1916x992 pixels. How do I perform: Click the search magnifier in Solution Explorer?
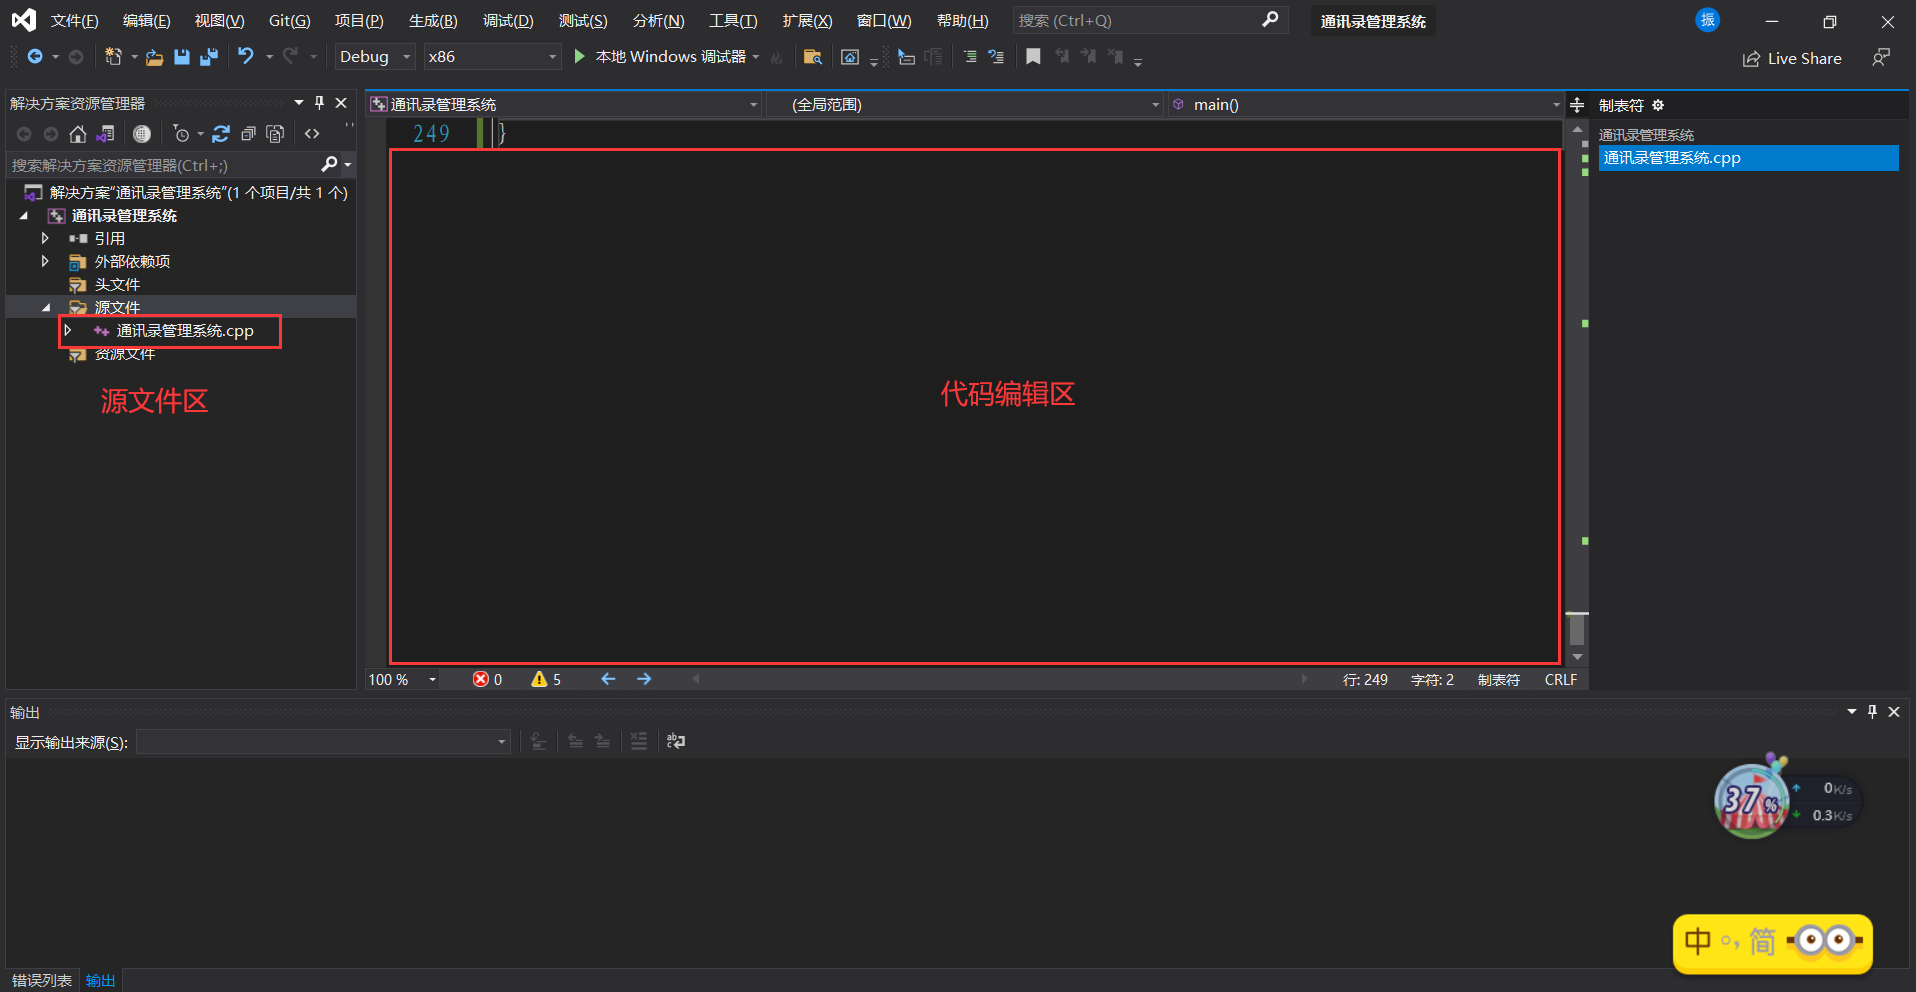point(330,165)
